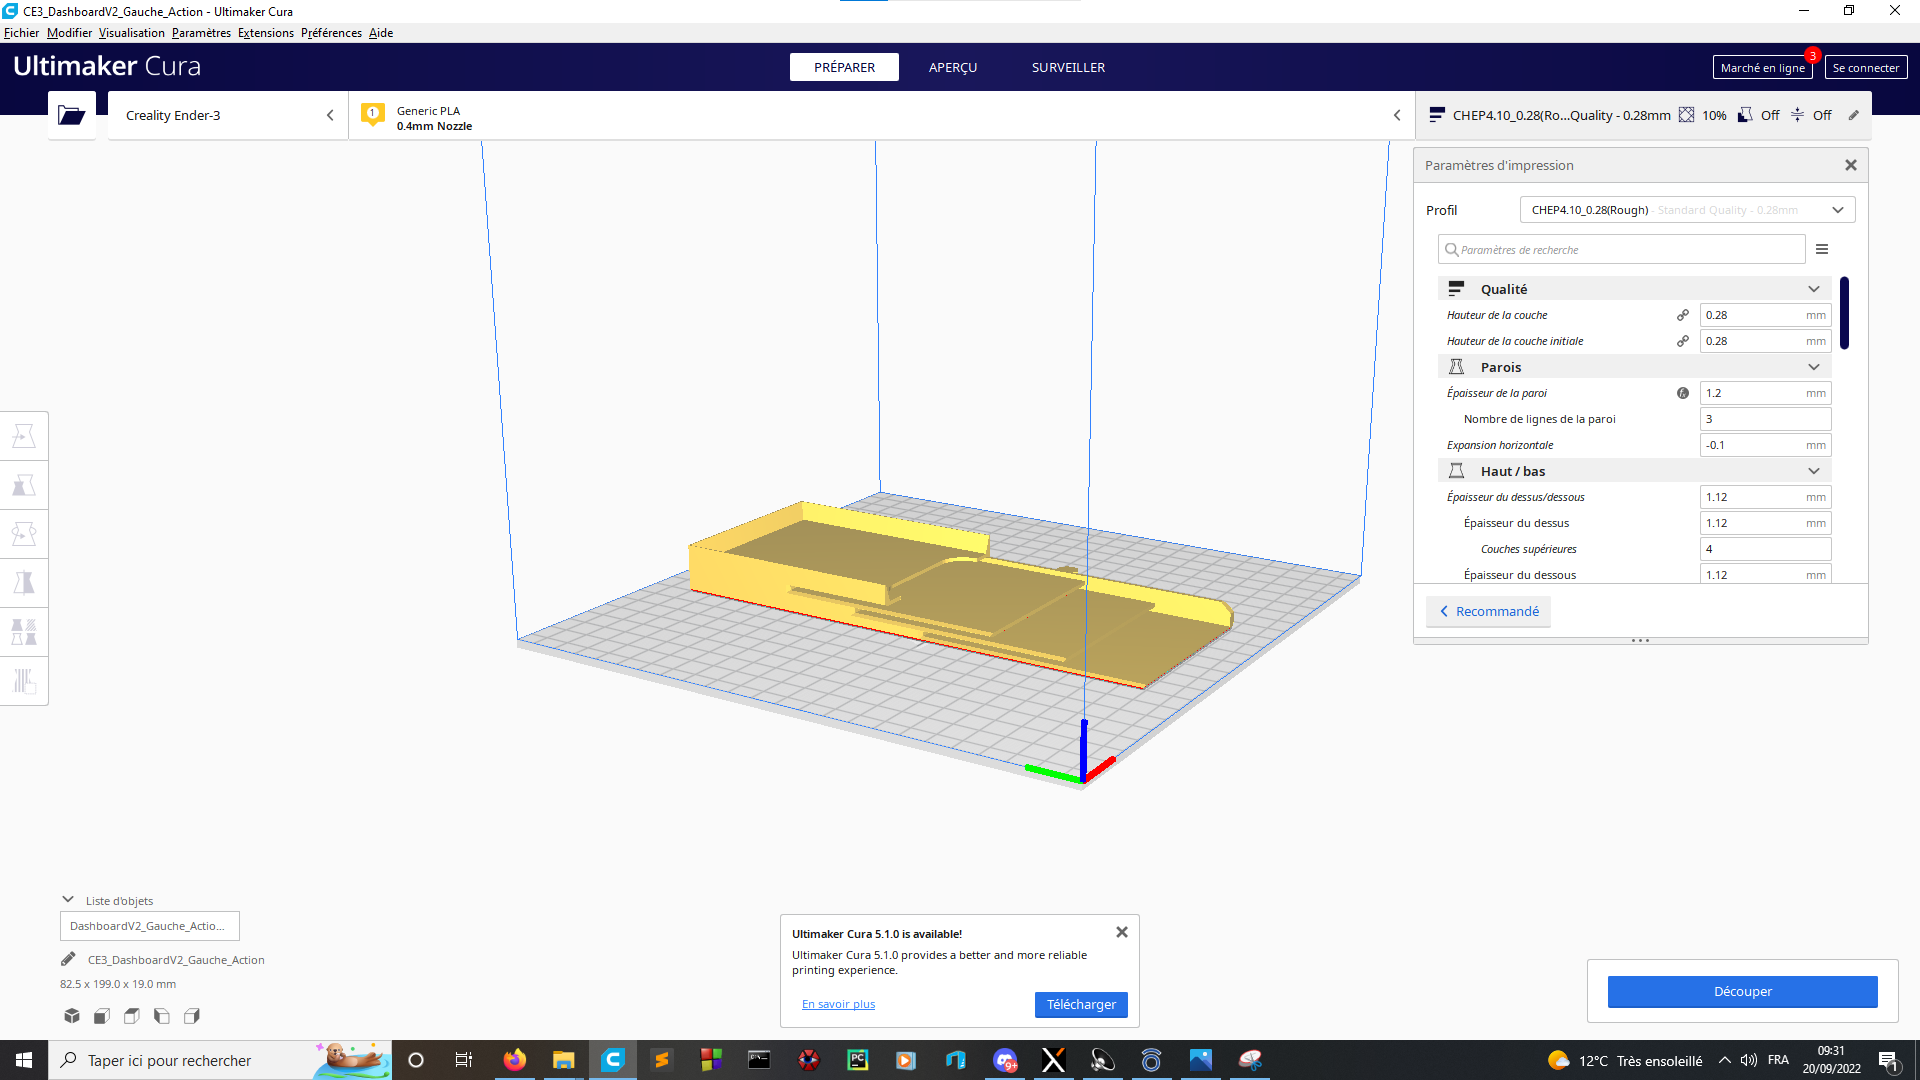
Task: Open settings visibility hamburger menu
Action: click(x=1822, y=249)
